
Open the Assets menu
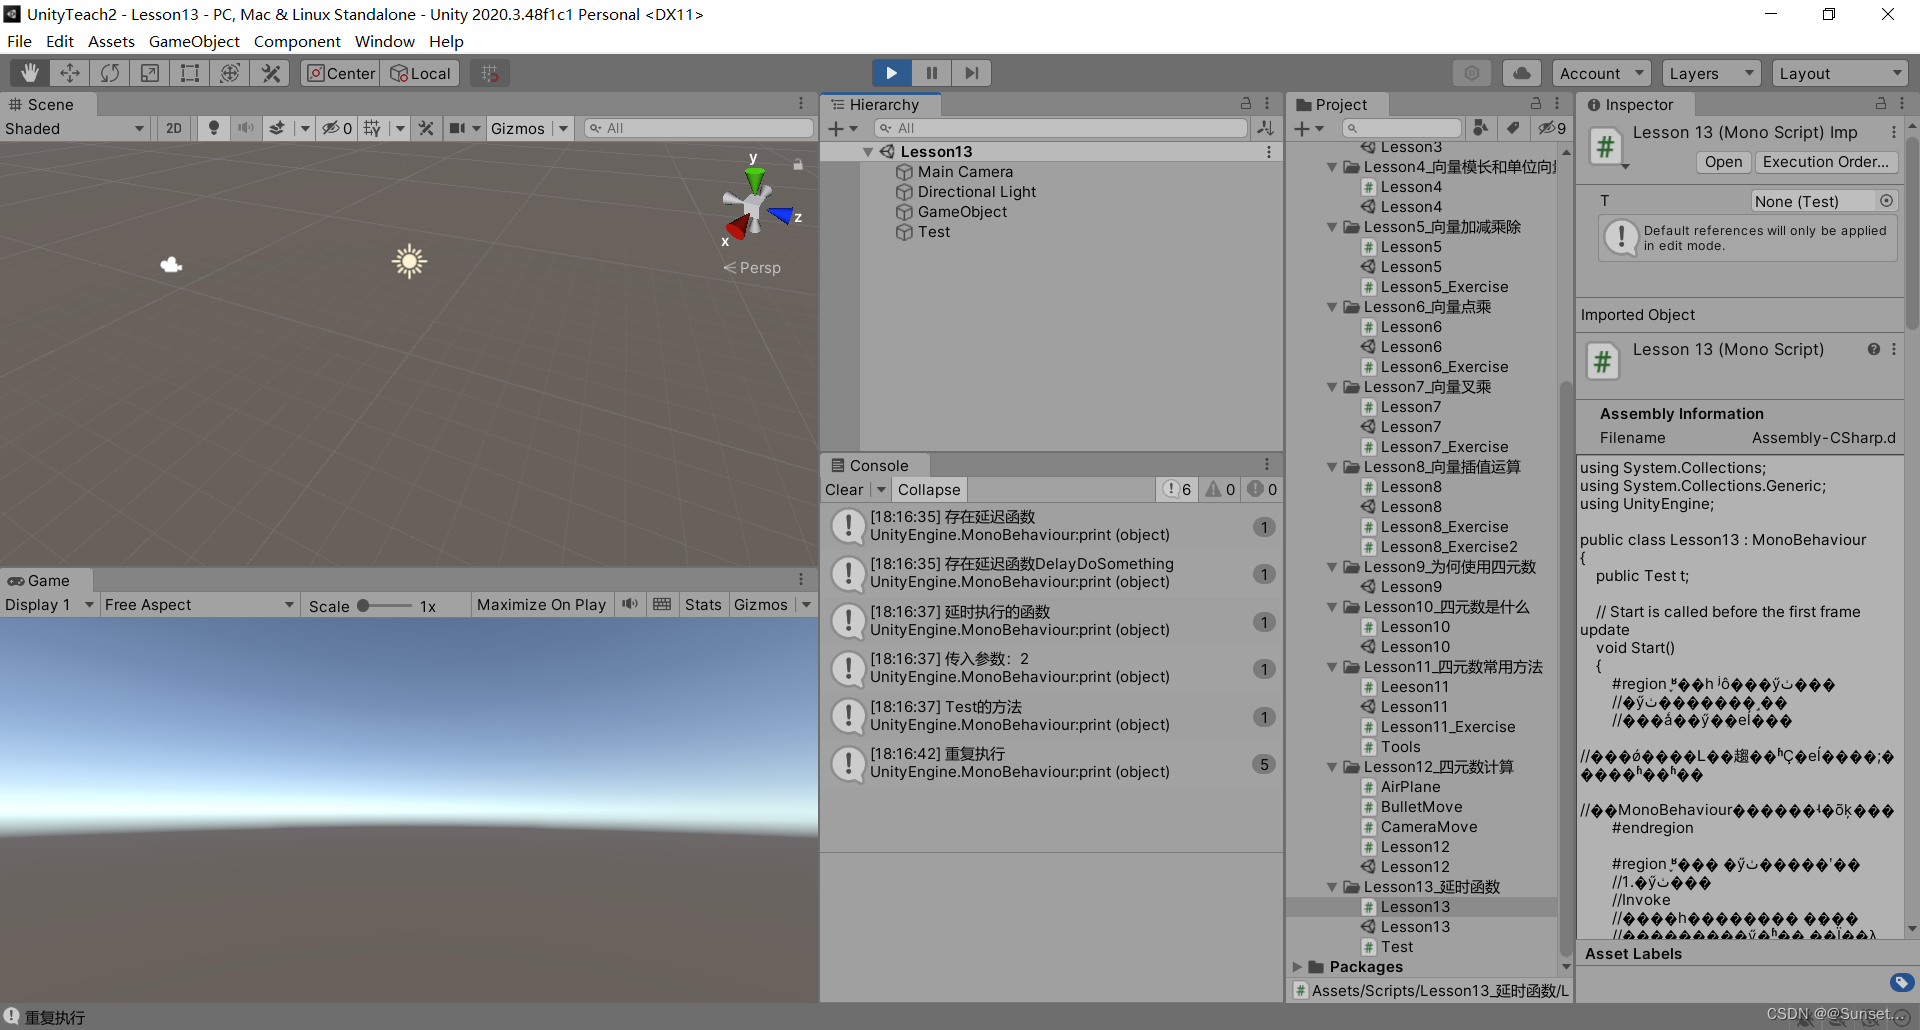(111, 41)
